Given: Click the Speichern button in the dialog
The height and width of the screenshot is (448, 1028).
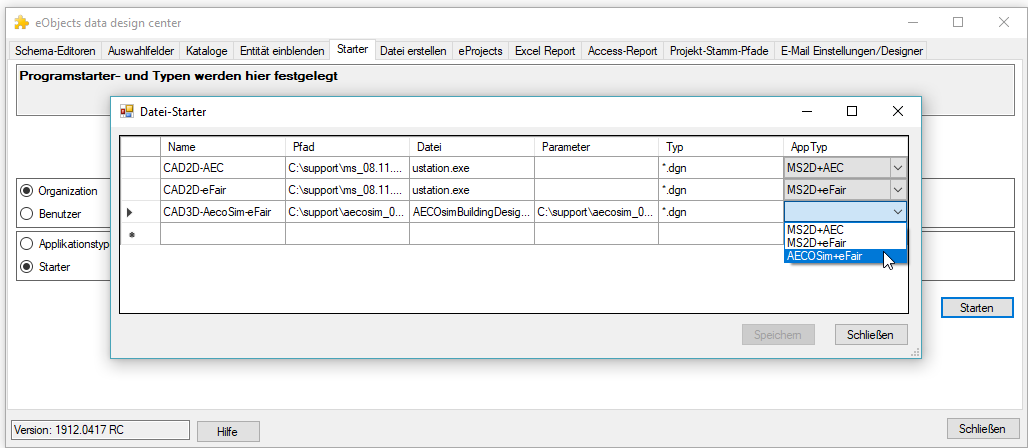Looking at the screenshot, I should pyautogui.click(x=778, y=335).
